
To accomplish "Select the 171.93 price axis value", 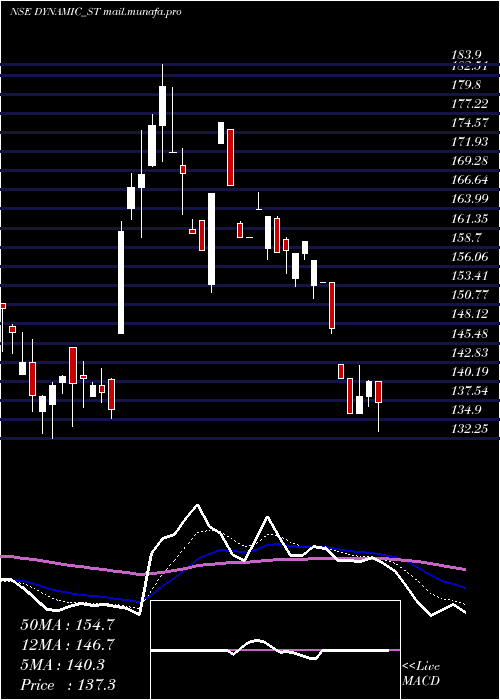I will point(470,142).
